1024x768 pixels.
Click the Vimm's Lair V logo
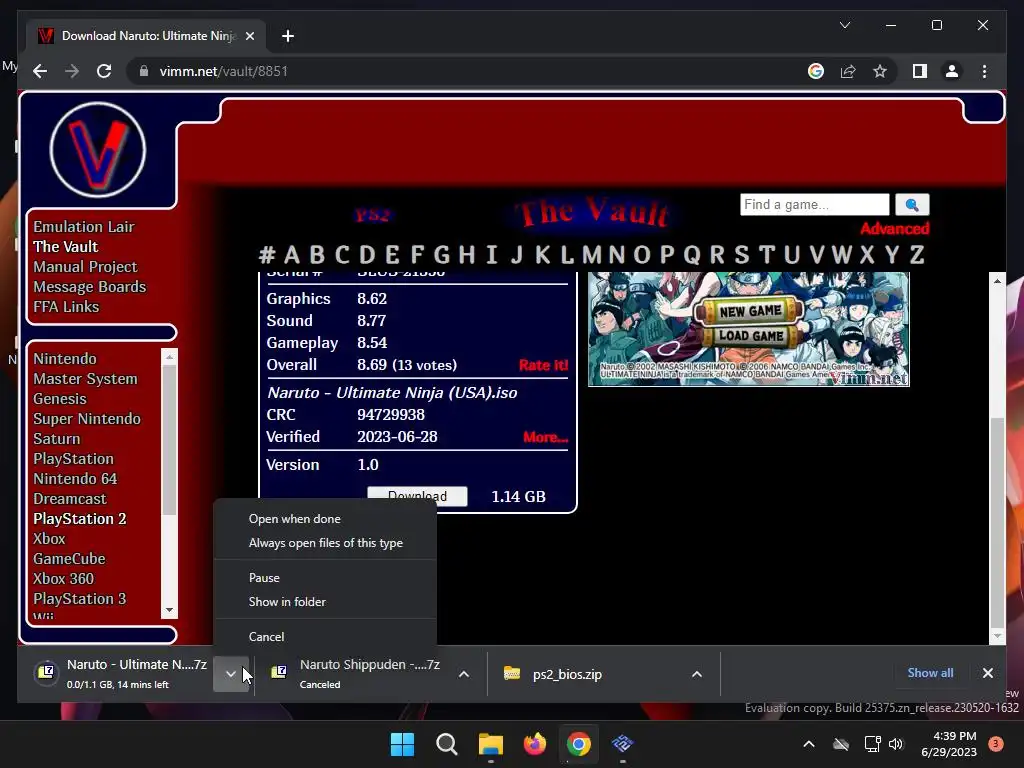click(98, 150)
